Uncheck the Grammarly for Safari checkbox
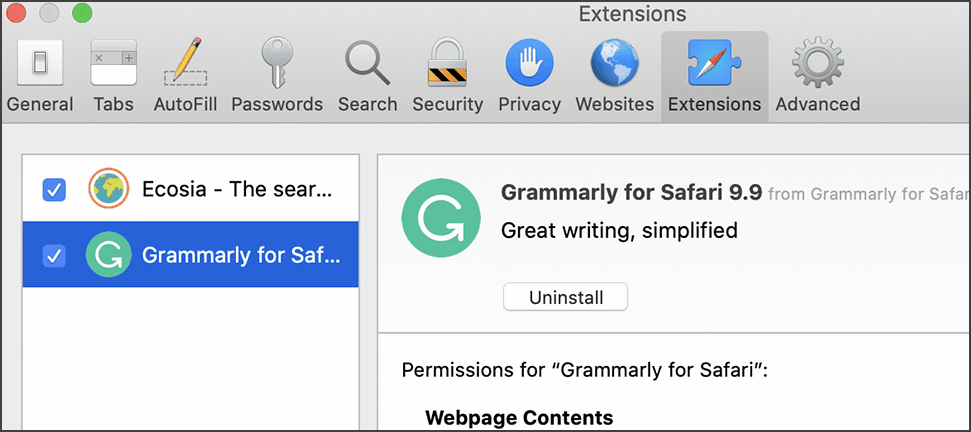The height and width of the screenshot is (432, 971). pos(54,256)
